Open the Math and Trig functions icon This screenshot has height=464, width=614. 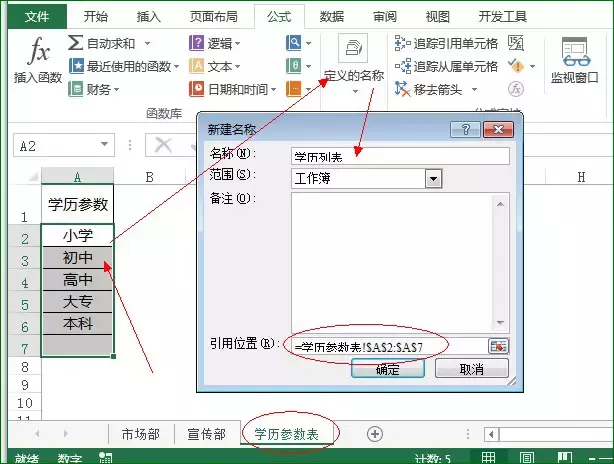(293, 66)
